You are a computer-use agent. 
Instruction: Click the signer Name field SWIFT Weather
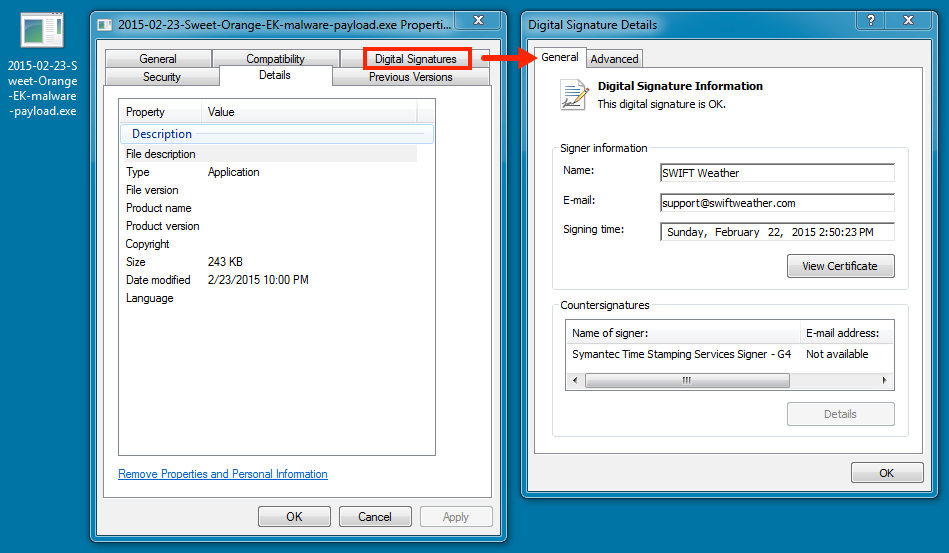click(776, 173)
